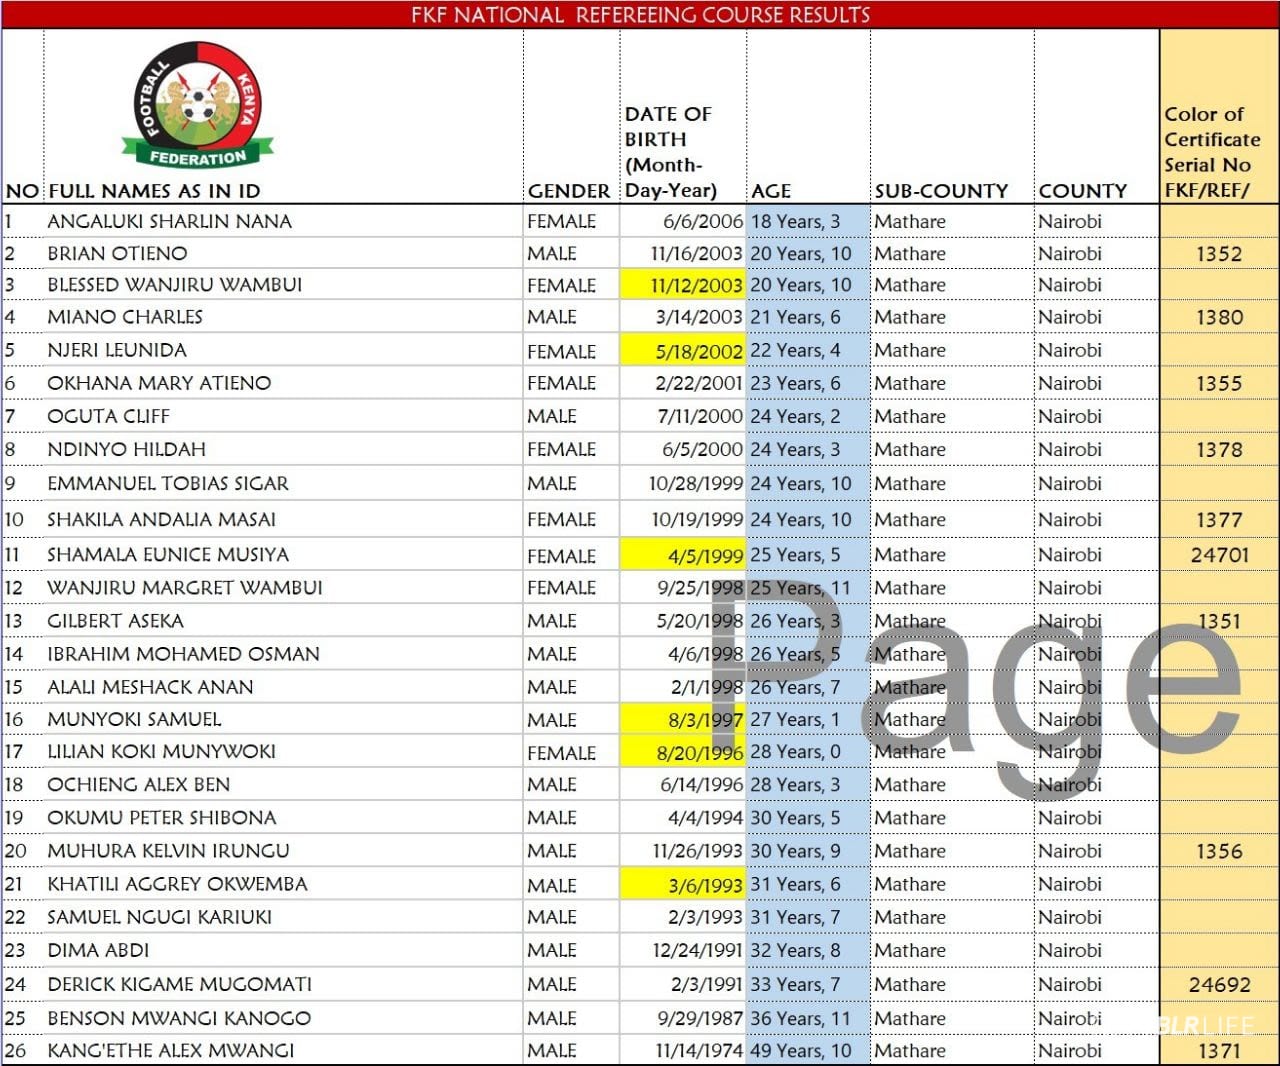Select serial number 1355
Screen dimensions: 1280x1066
click(x=1219, y=384)
